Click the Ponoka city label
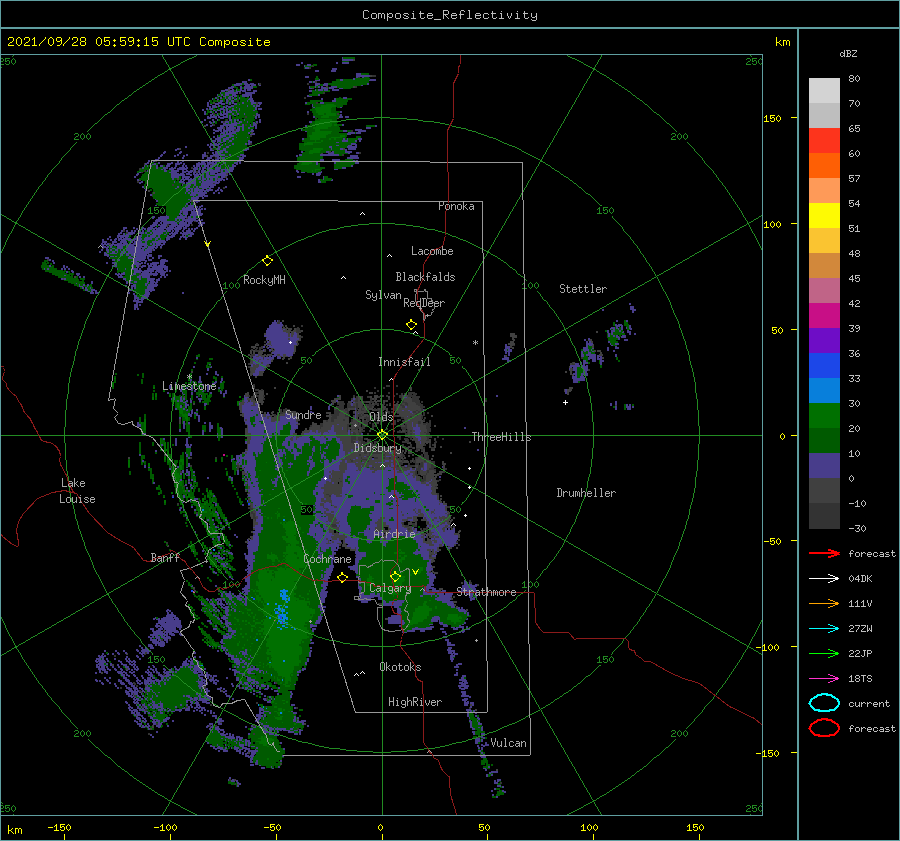This screenshot has height=841, width=900. point(456,206)
